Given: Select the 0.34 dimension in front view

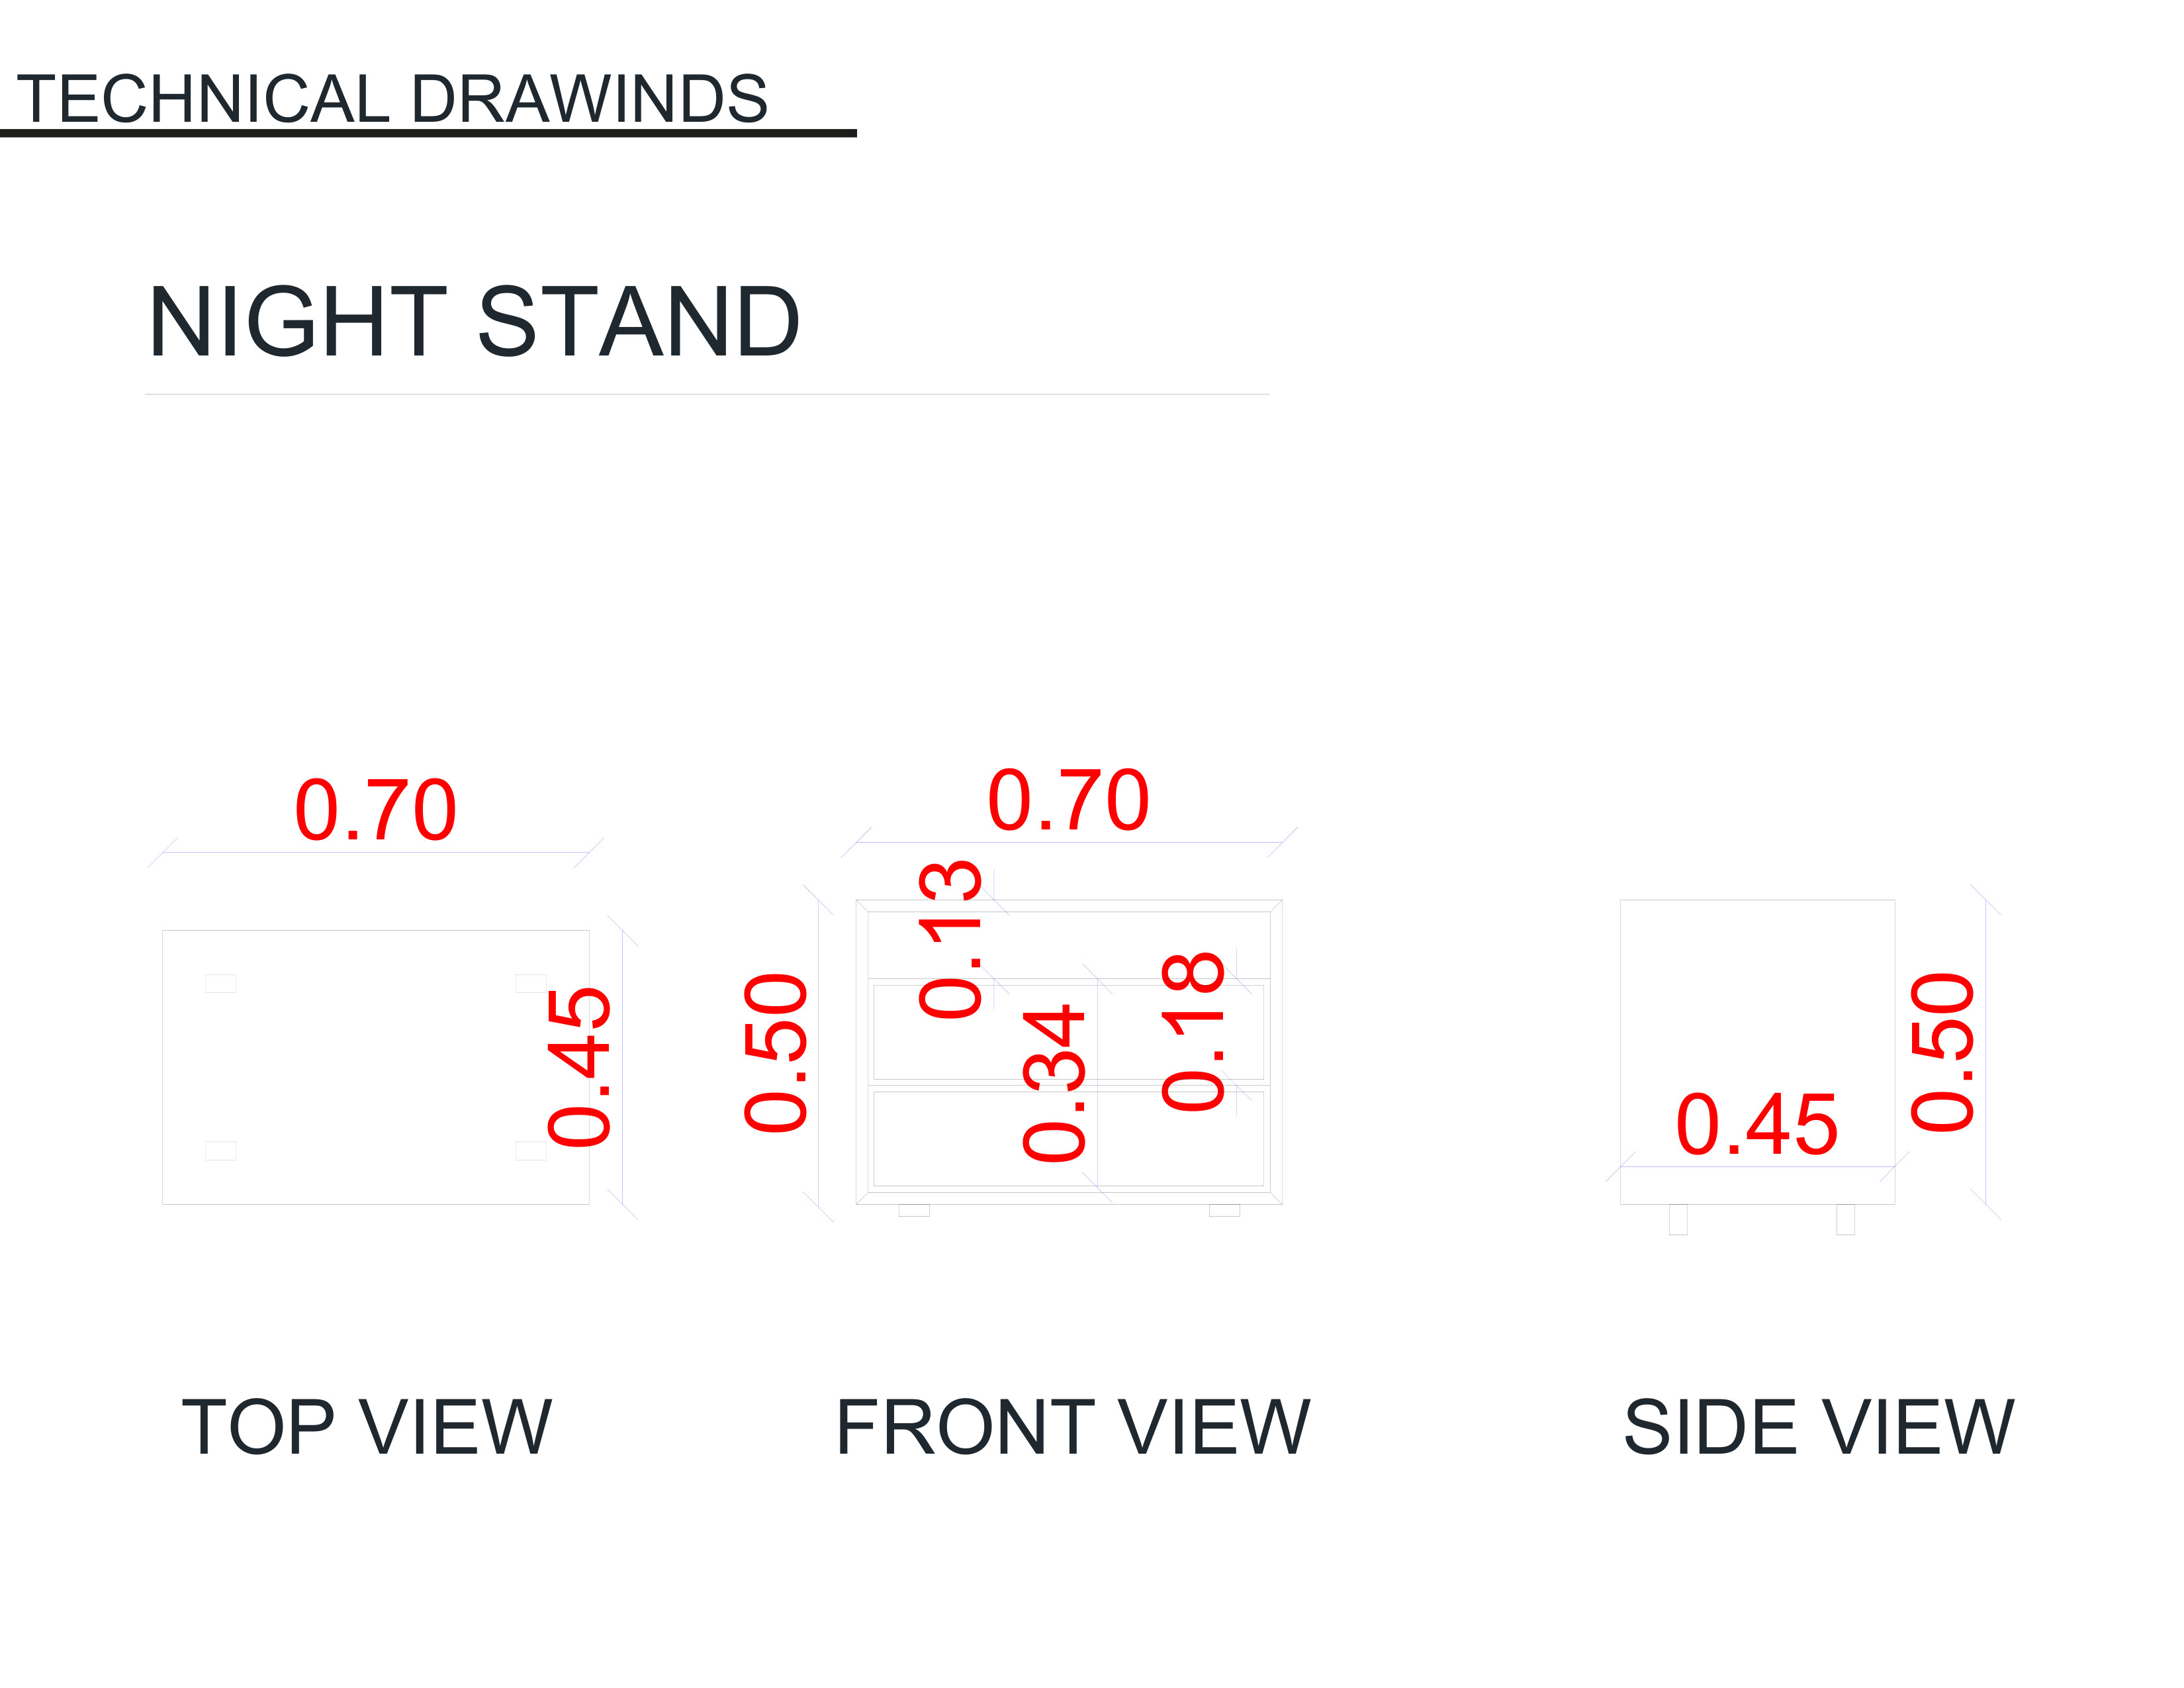Looking at the screenshot, I should (1054, 1084).
